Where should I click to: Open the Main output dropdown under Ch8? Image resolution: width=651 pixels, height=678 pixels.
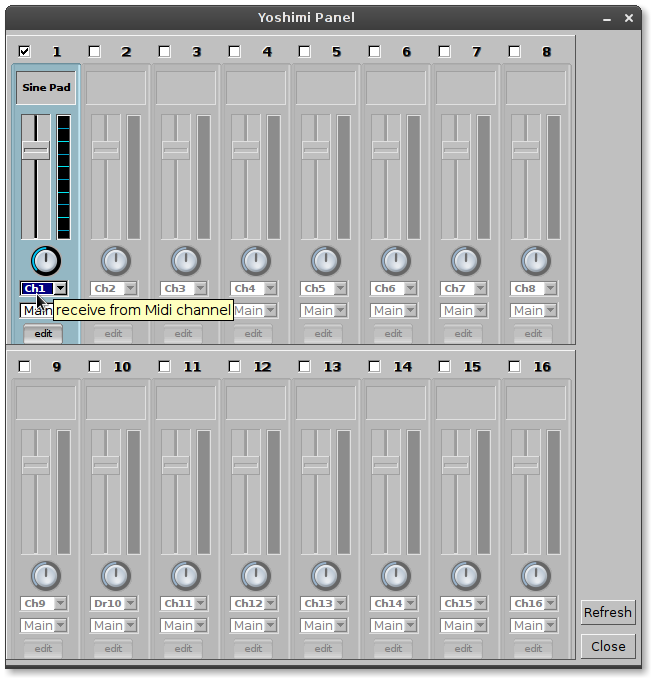pyautogui.click(x=534, y=310)
